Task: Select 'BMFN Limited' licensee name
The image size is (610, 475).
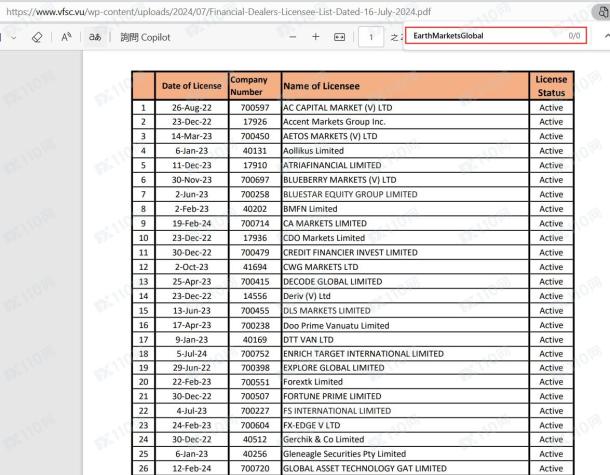Action: pos(310,209)
